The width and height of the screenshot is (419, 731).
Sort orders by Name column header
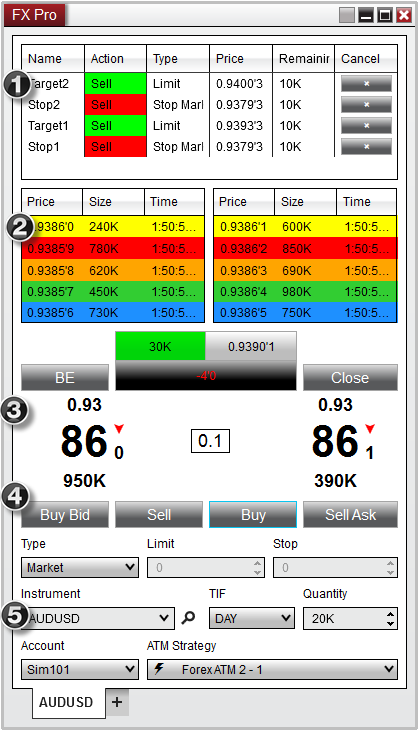point(53,59)
